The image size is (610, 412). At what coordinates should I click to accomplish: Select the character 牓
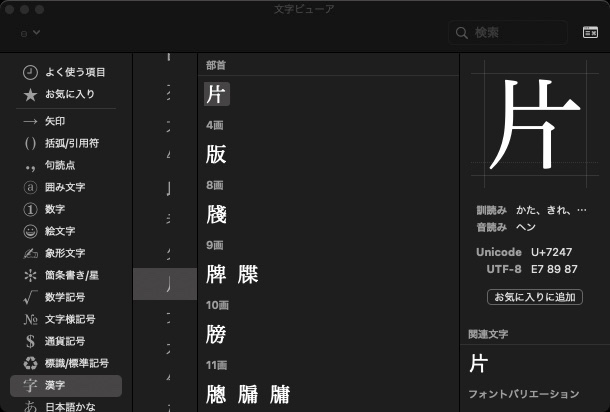216,335
